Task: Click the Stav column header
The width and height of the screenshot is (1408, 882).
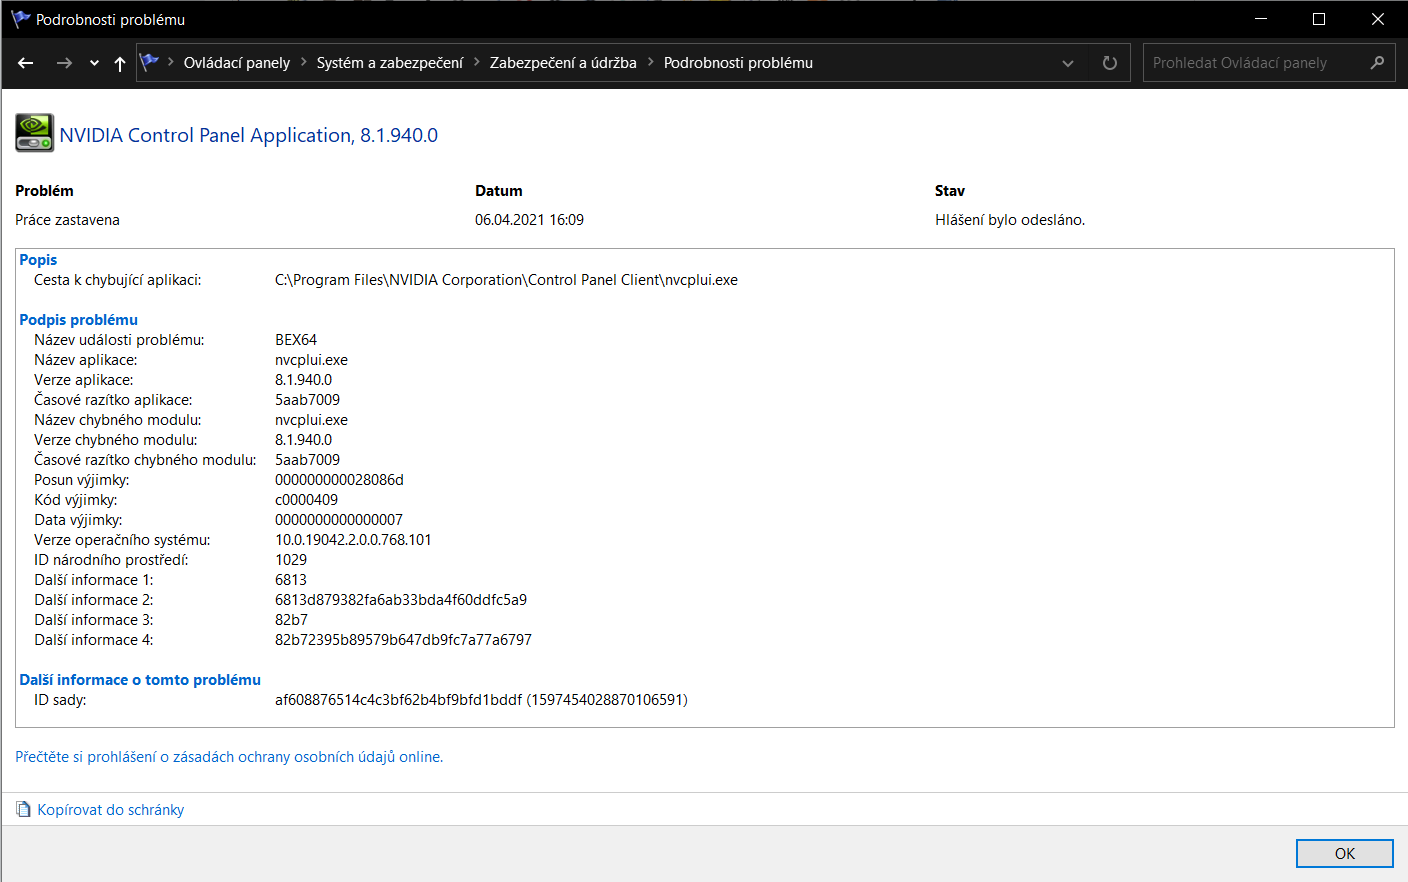Action: coord(950,191)
